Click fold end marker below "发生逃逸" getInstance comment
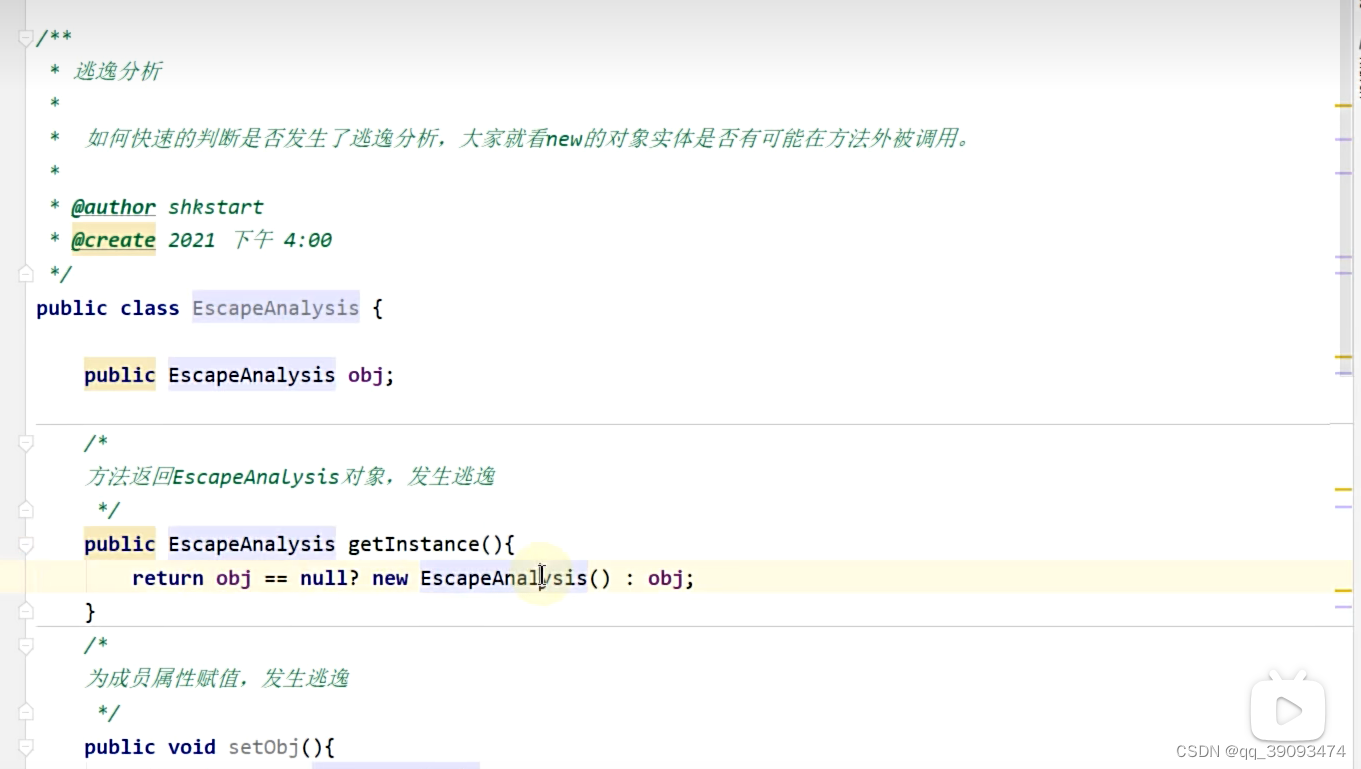 (x=26, y=510)
